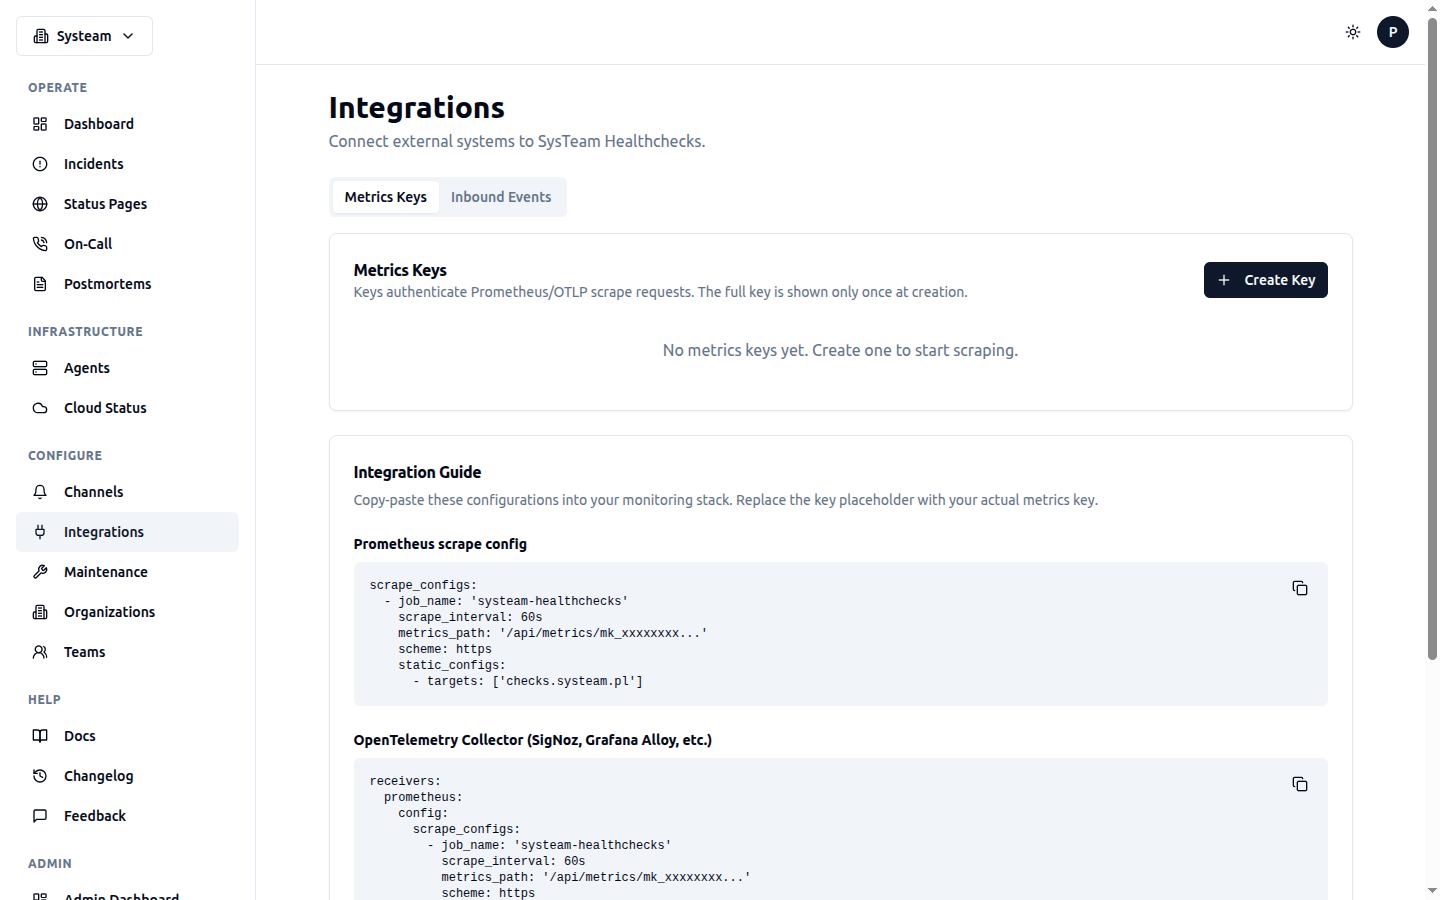Open the Organizations page
The image size is (1440, 900).
[127, 612]
